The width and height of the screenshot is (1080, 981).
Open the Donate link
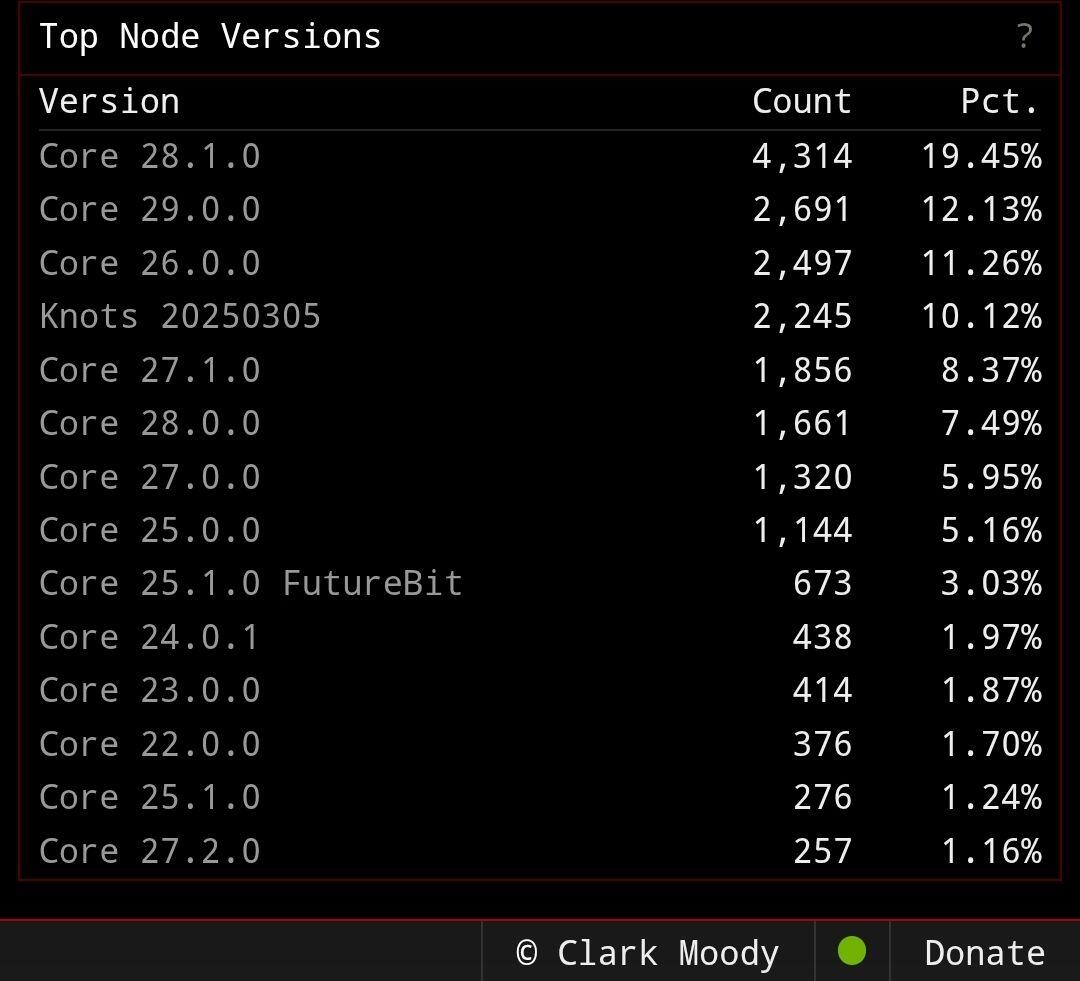click(984, 953)
